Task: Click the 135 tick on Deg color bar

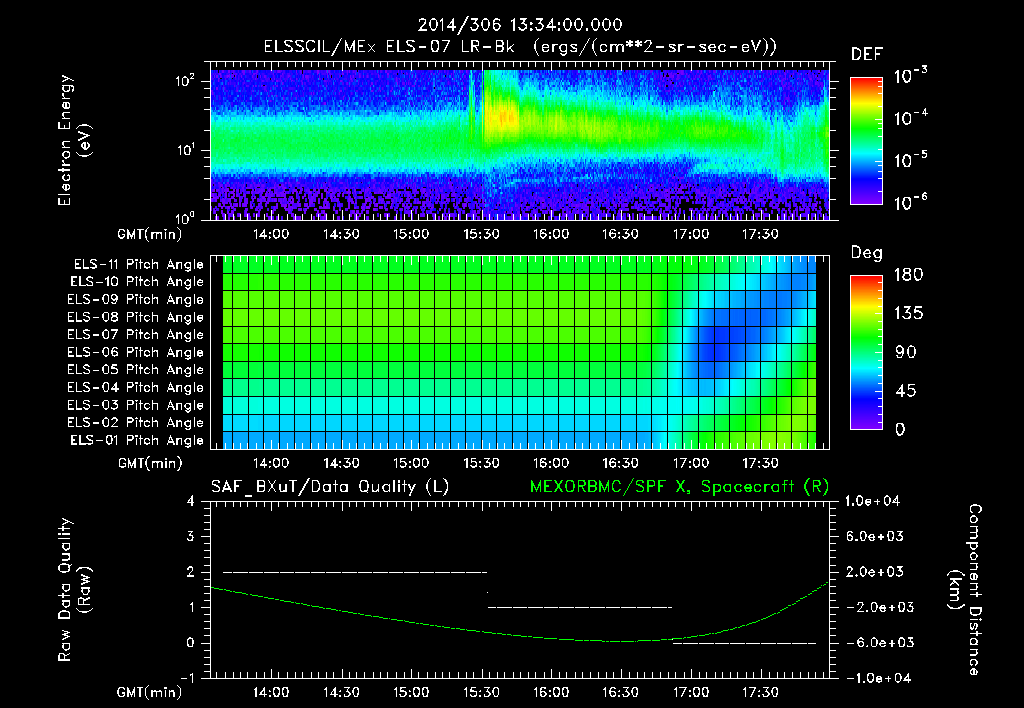Action: [x=908, y=313]
